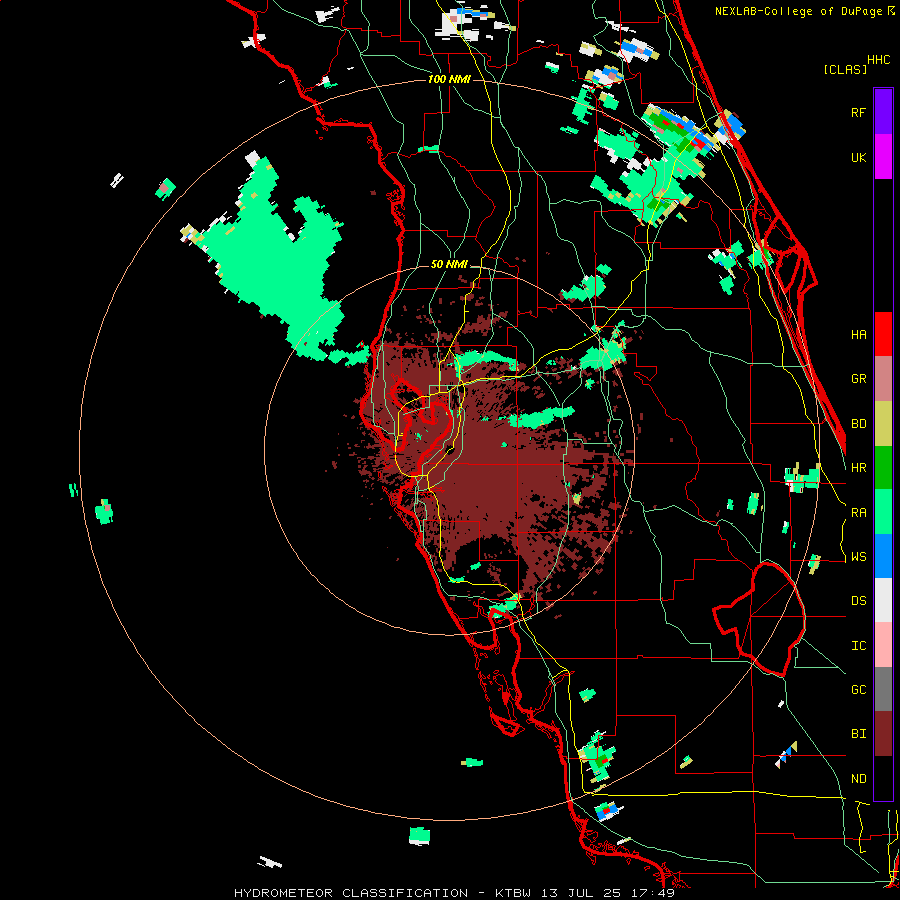Click the KTBW radar site identifier
The image size is (900, 900).
pyautogui.click(x=513, y=893)
